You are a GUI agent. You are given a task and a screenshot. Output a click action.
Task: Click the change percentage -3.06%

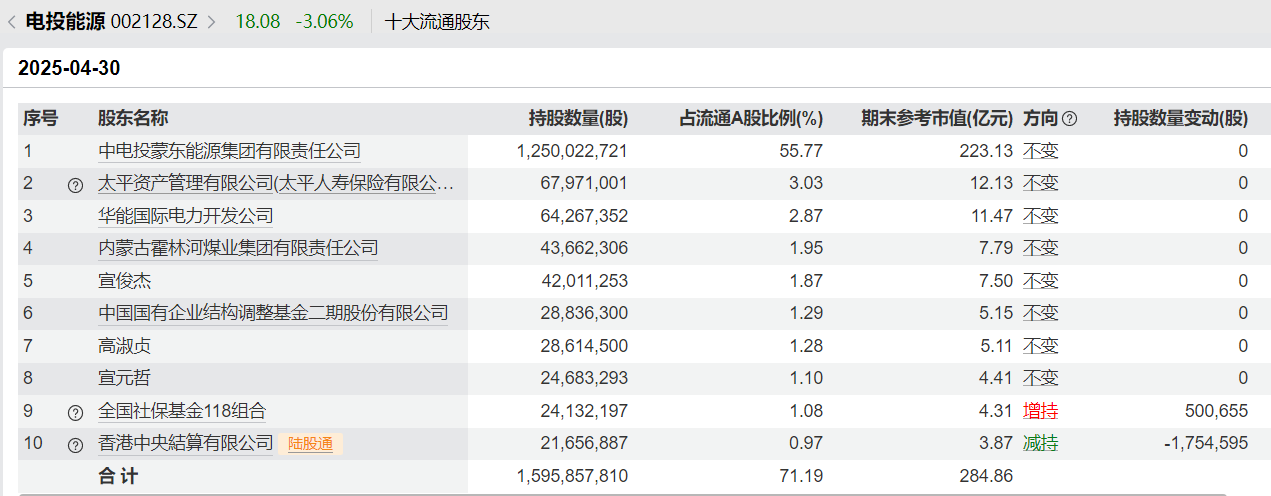pyautogui.click(x=324, y=21)
